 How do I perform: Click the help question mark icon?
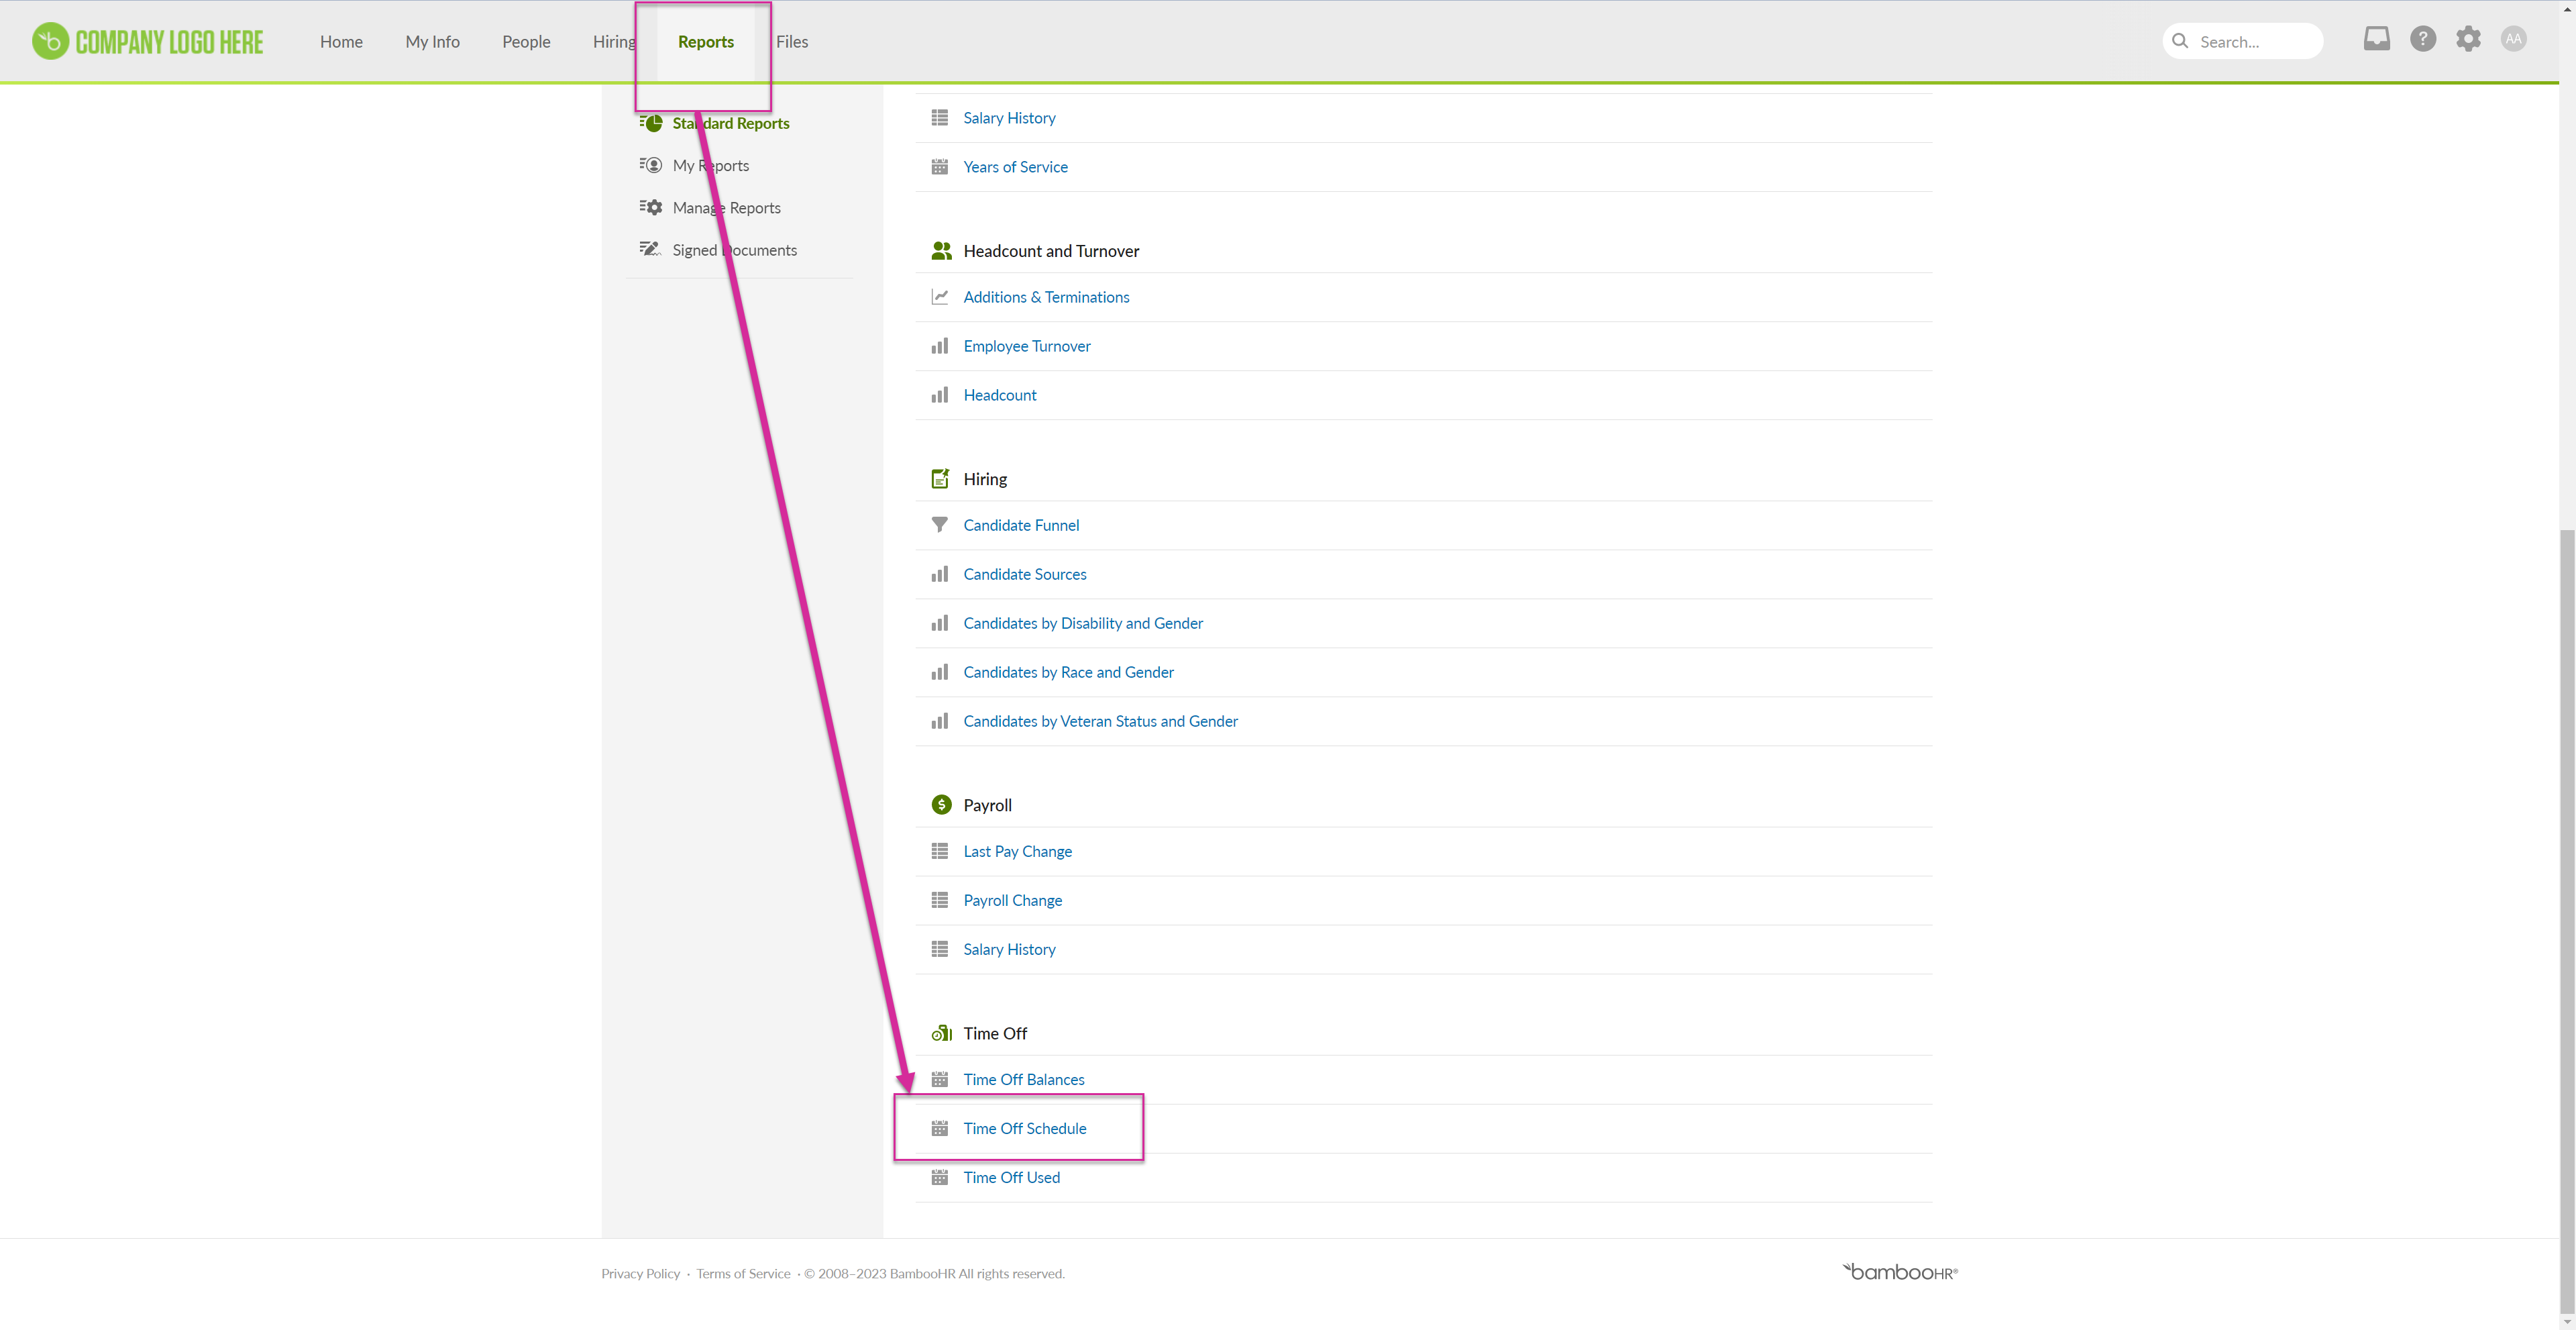click(x=2422, y=39)
